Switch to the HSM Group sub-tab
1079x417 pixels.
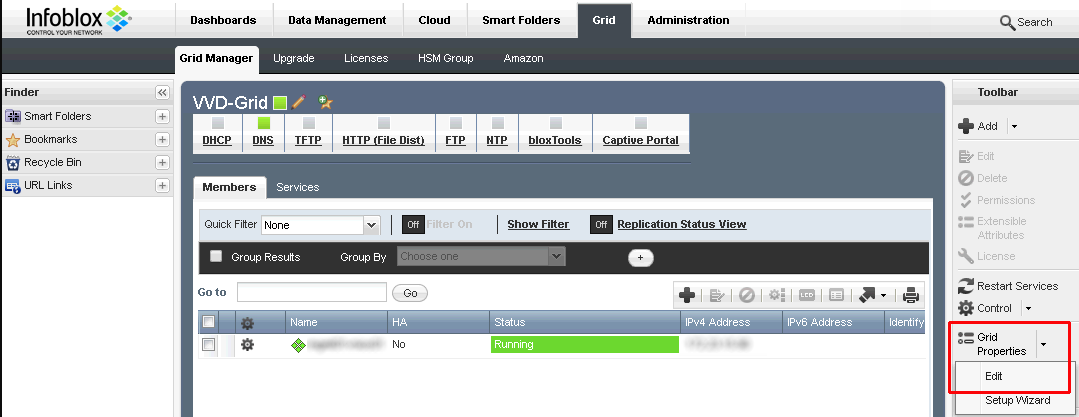coord(446,58)
